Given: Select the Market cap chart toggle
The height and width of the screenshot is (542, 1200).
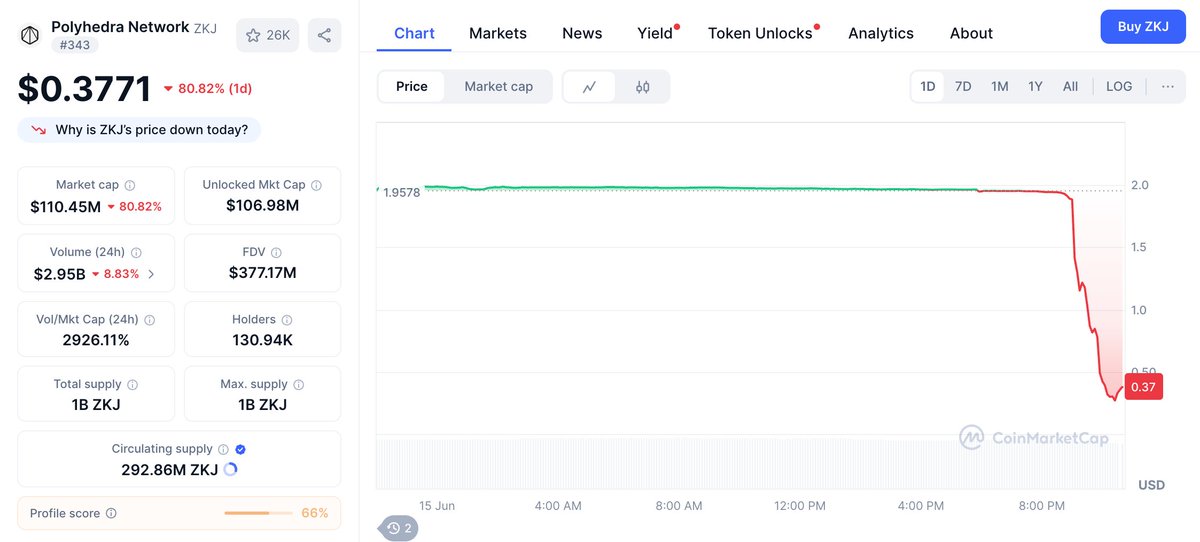Looking at the screenshot, I should point(498,87).
